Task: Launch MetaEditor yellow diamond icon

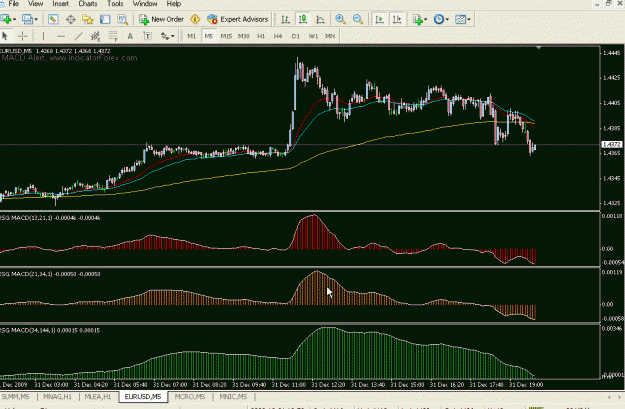Action: click(195, 19)
